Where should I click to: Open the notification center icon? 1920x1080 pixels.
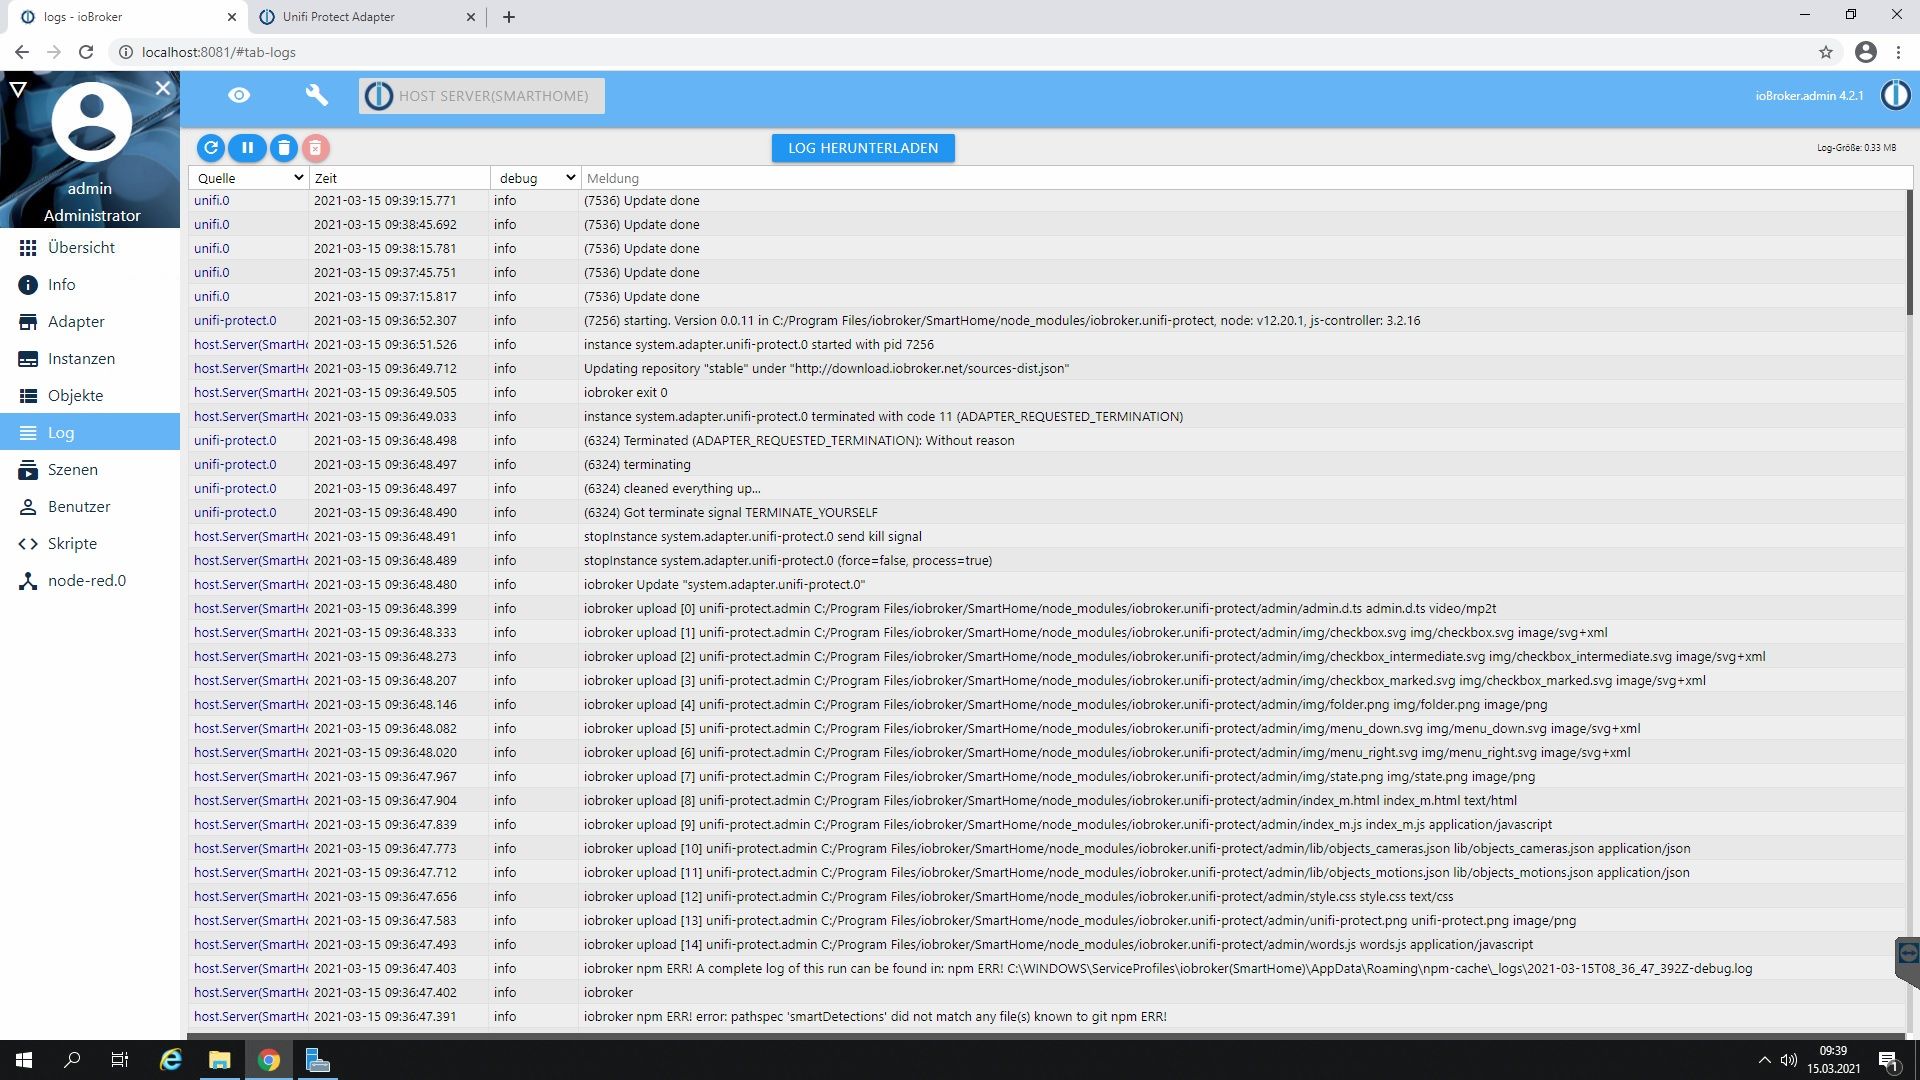tap(1888, 1060)
